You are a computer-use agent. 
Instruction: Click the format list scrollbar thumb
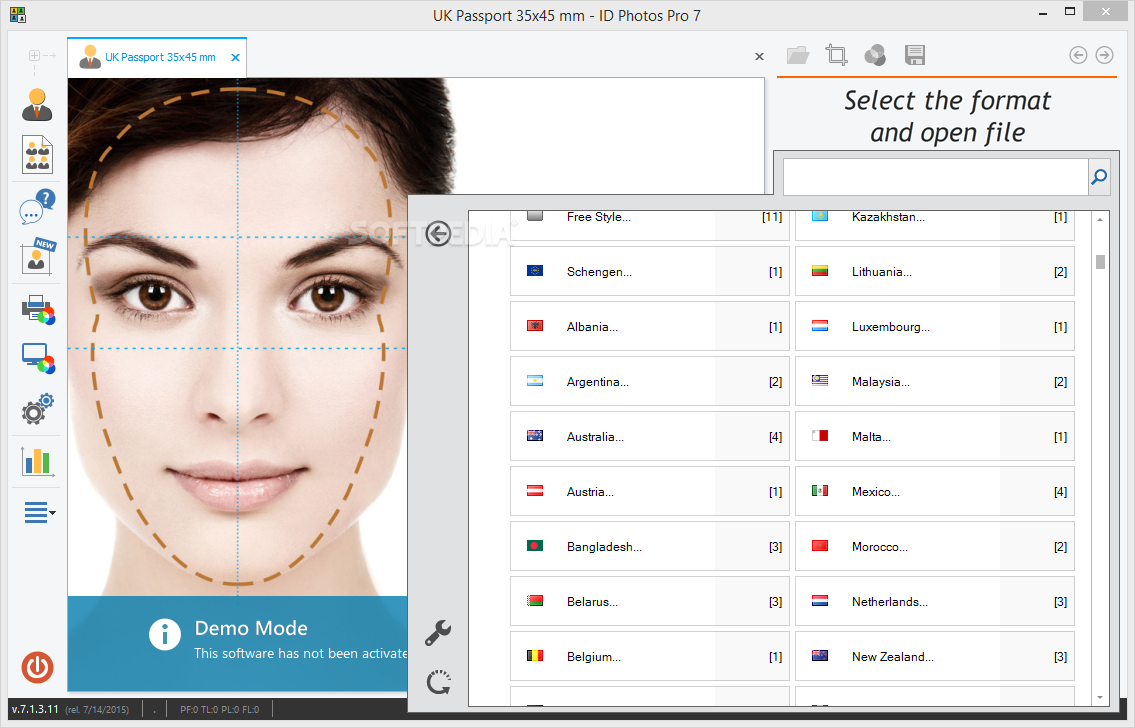coord(1100,261)
